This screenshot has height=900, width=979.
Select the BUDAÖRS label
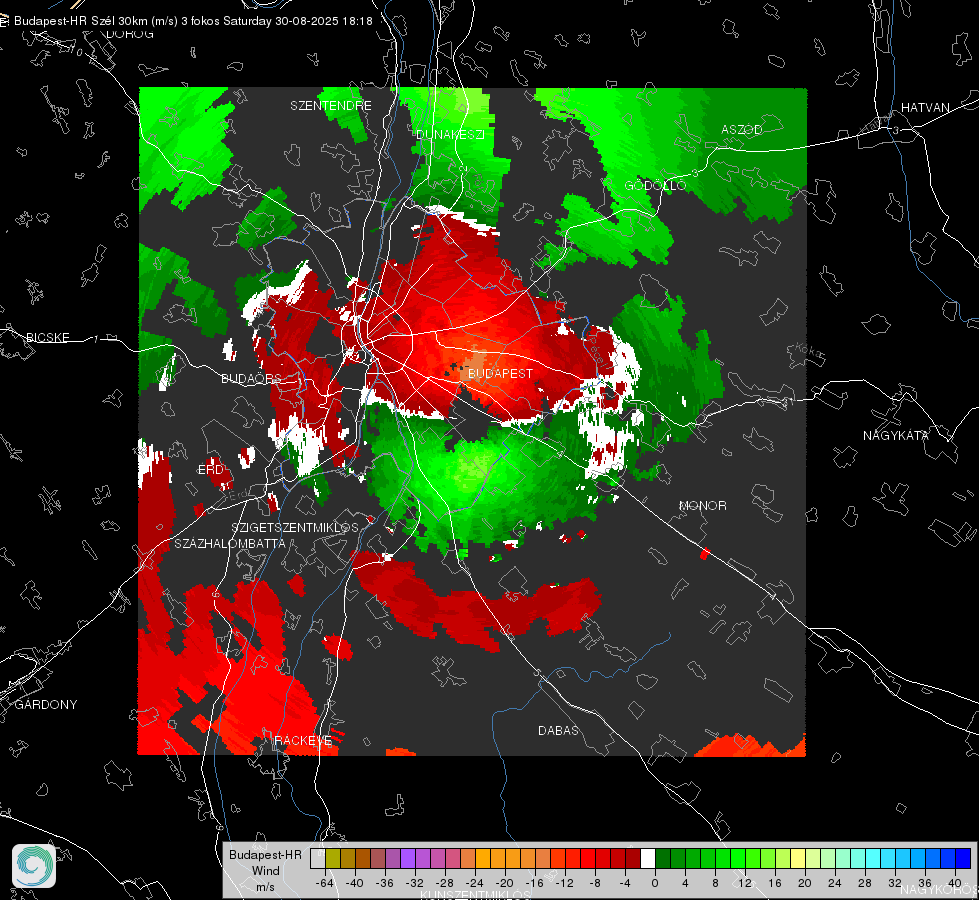click(x=251, y=378)
